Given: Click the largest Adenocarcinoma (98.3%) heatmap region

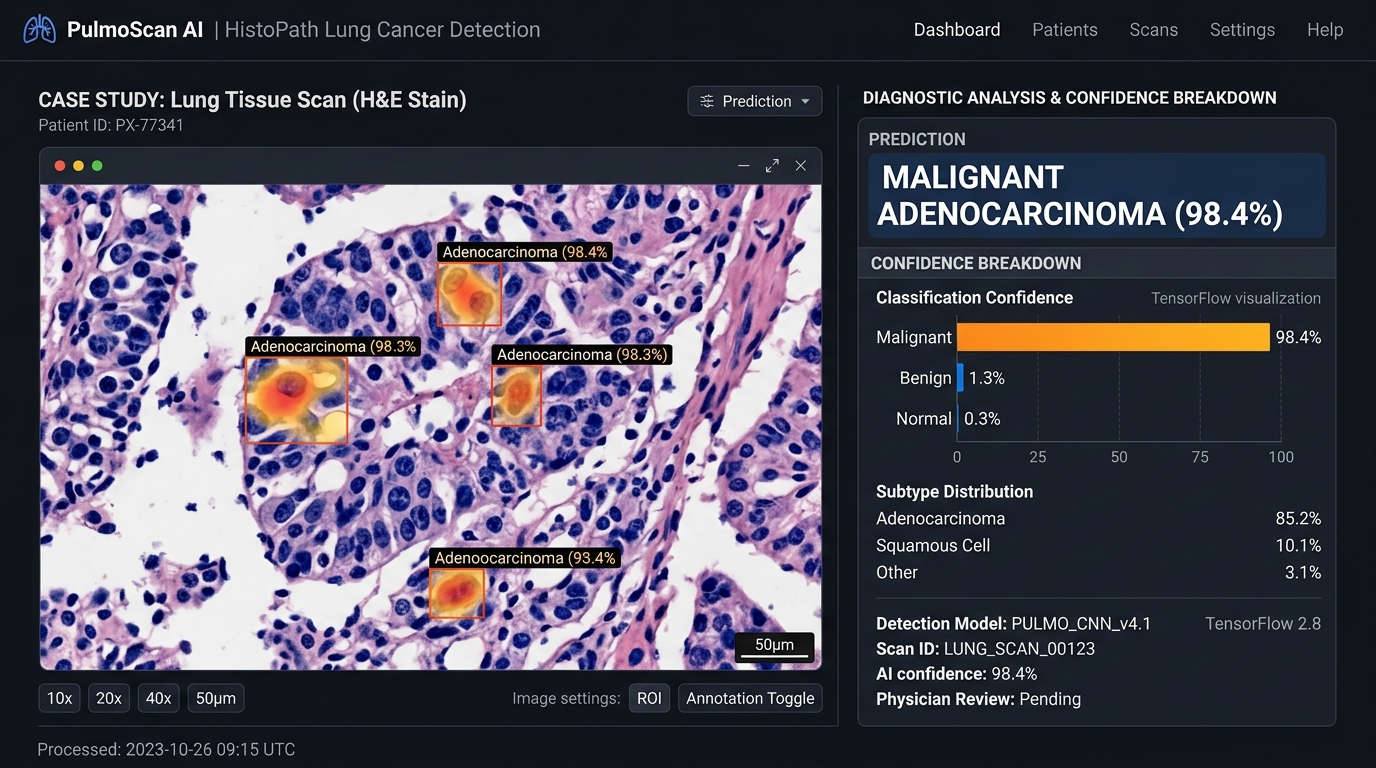Looking at the screenshot, I should point(296,400).
